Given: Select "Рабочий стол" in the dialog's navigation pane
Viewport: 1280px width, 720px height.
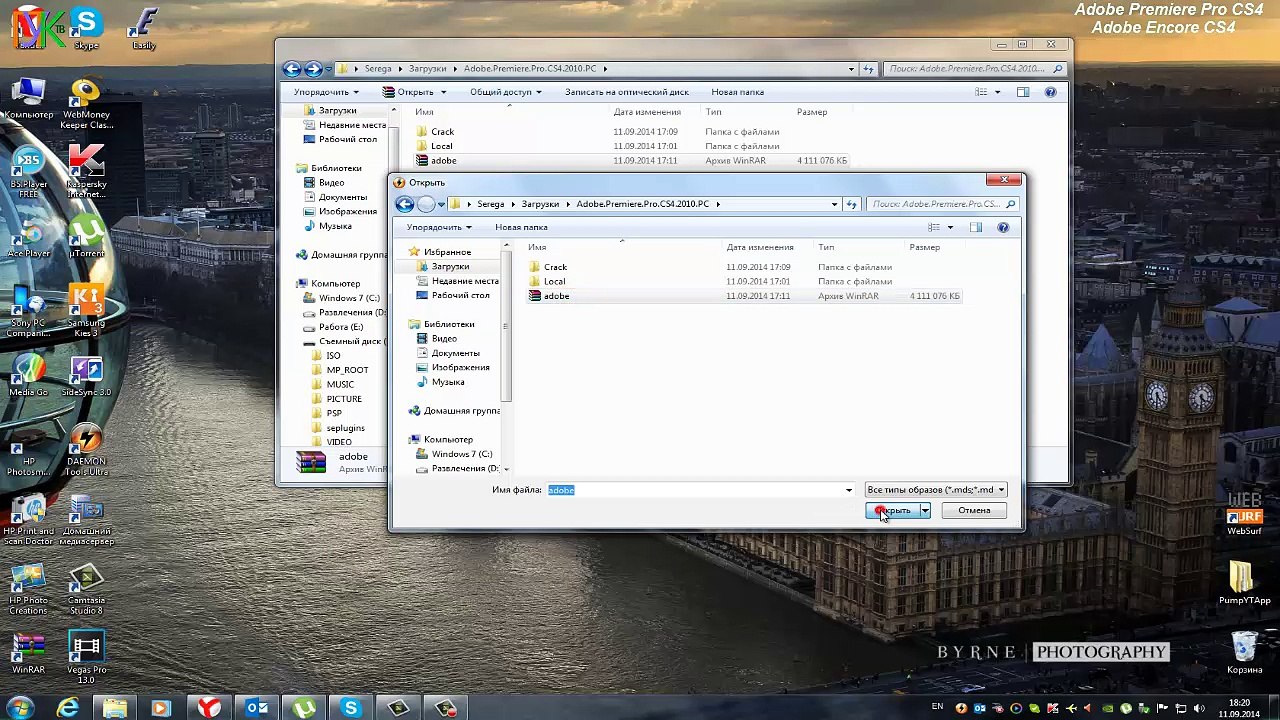Looking at the screenshot, I should (460, 295).
